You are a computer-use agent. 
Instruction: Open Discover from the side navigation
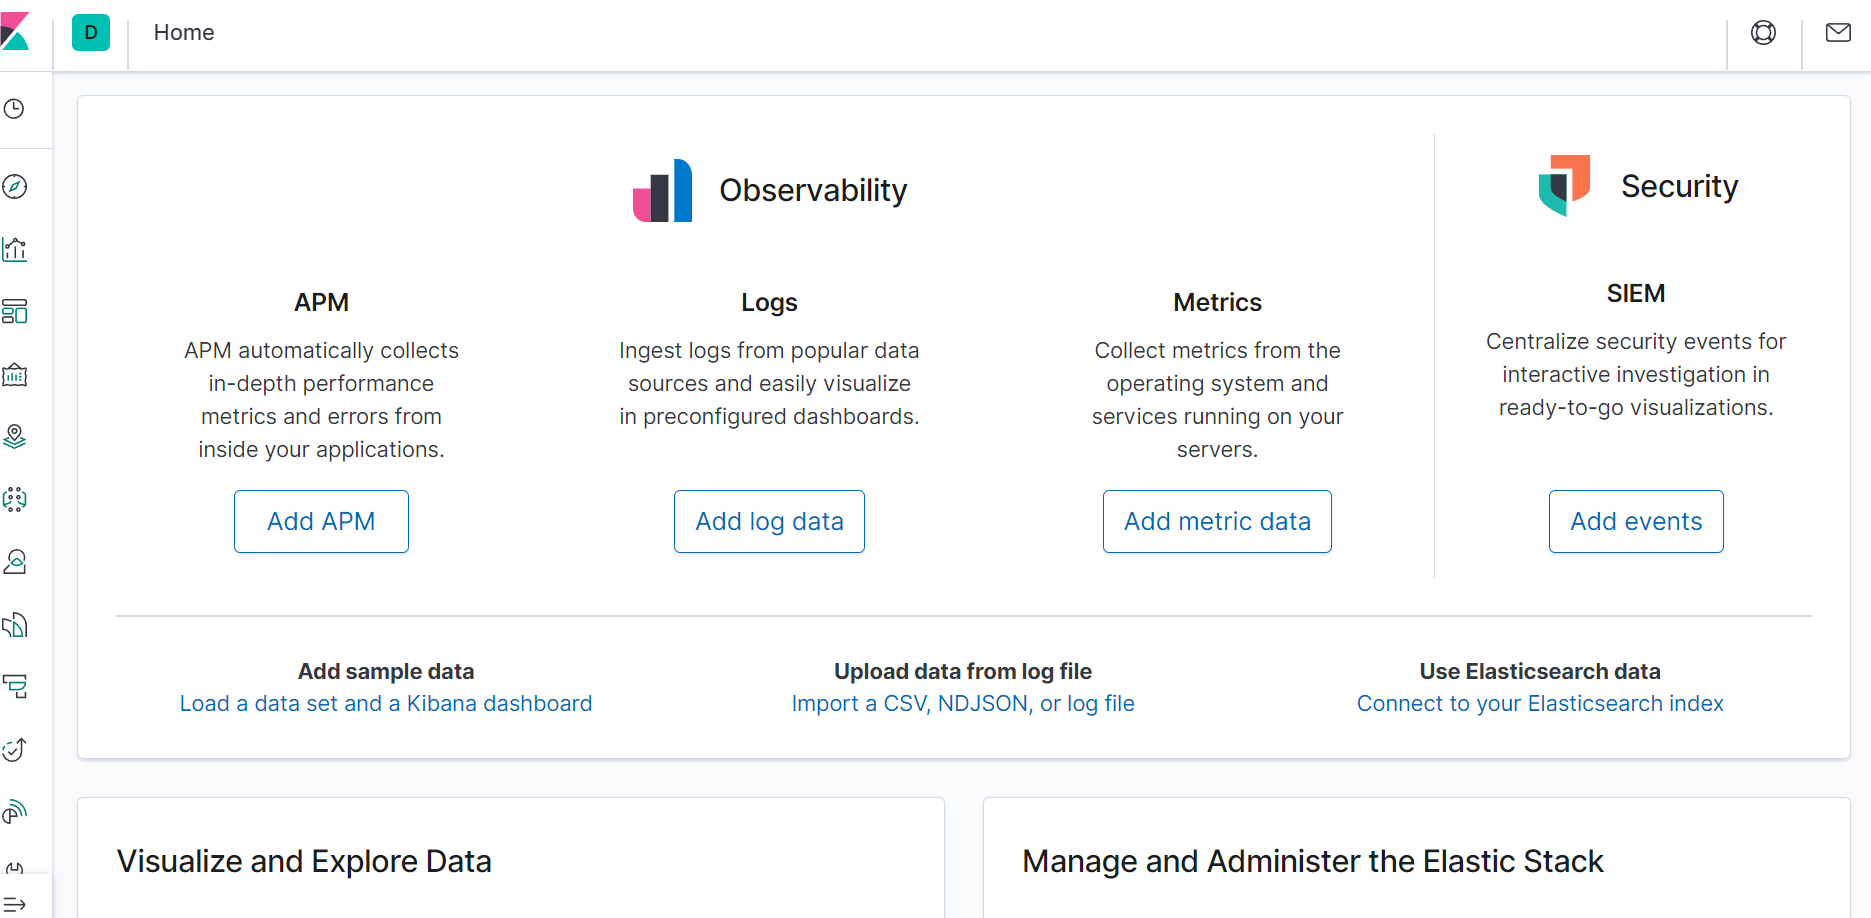15,187
